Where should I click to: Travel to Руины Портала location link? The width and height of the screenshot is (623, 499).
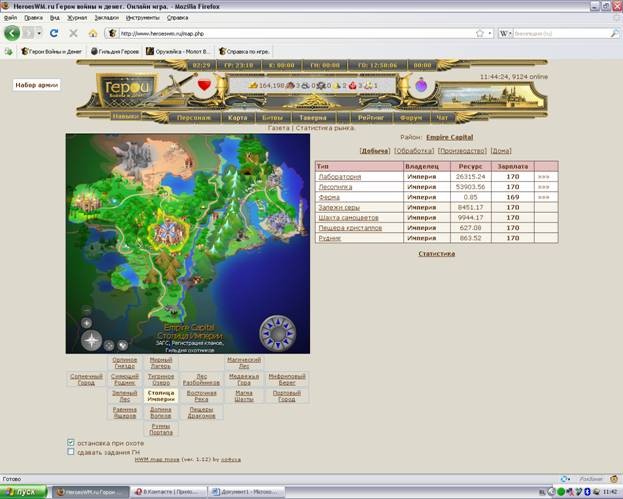pos(161,429)
